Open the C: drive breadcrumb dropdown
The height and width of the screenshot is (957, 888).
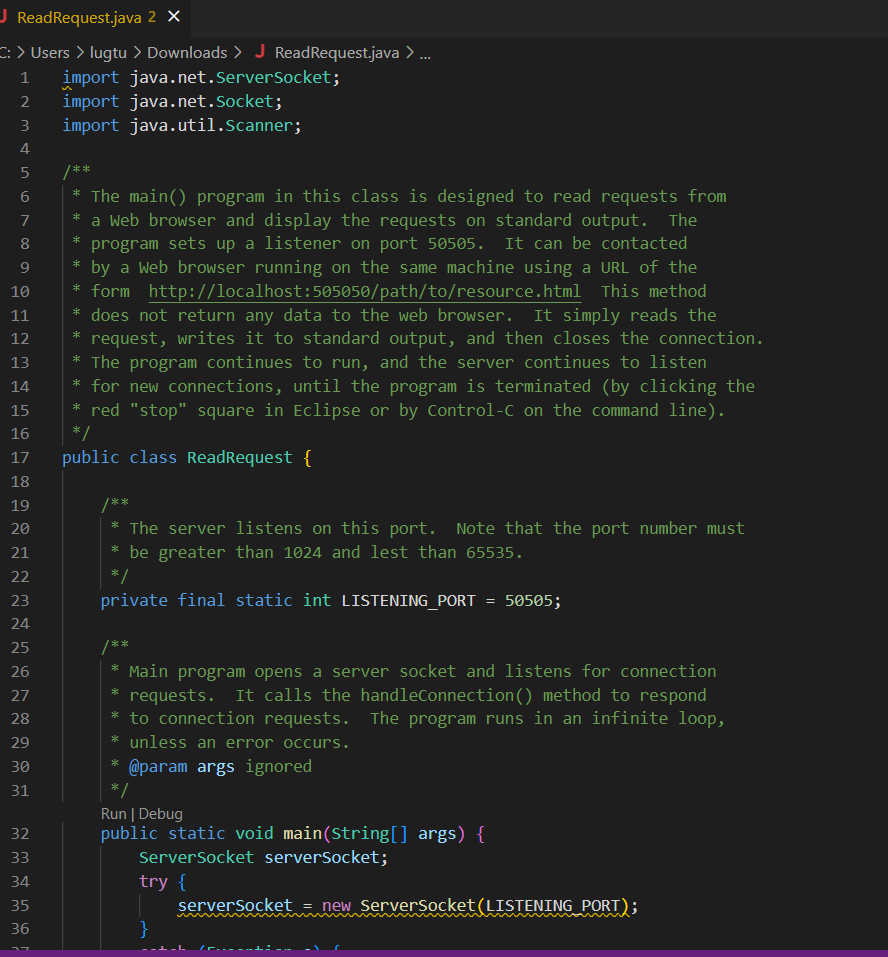(8, 52)
